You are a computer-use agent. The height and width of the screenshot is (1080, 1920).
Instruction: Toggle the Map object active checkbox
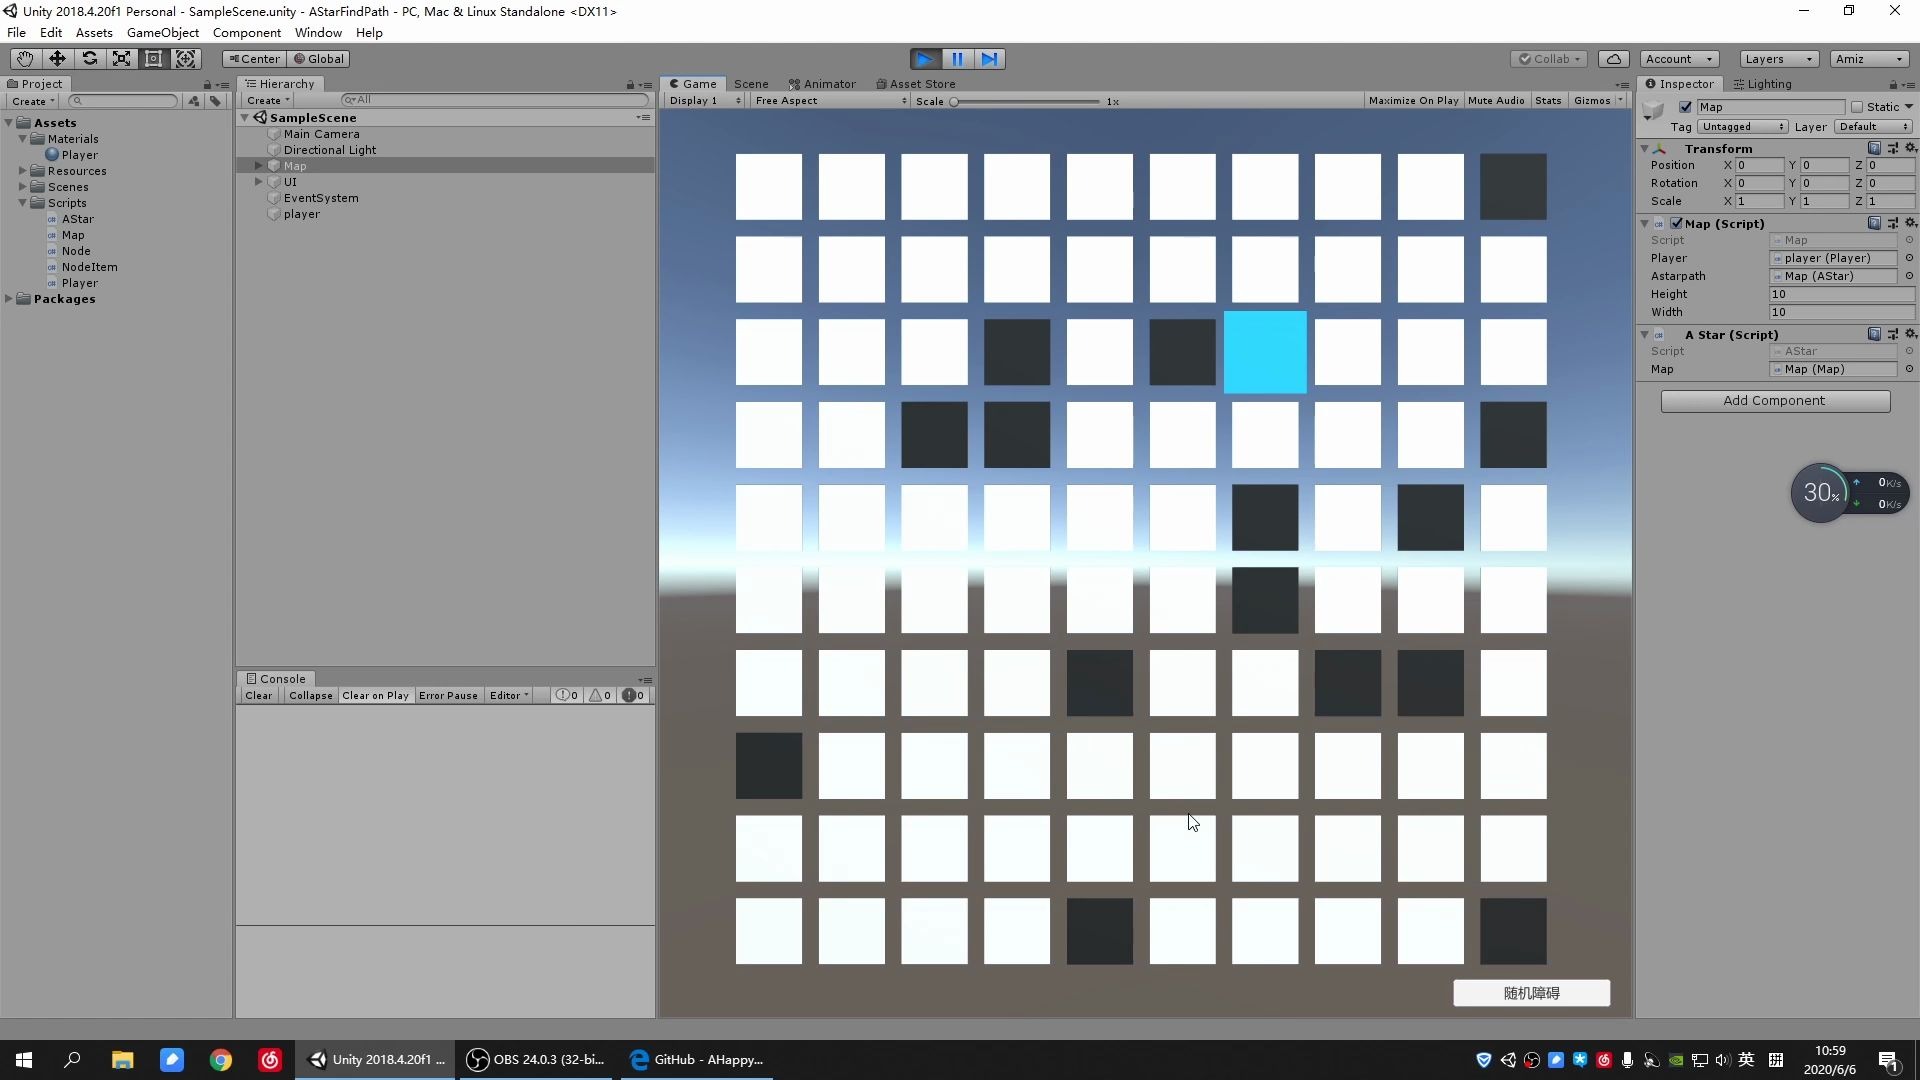tap(1686, 107)
